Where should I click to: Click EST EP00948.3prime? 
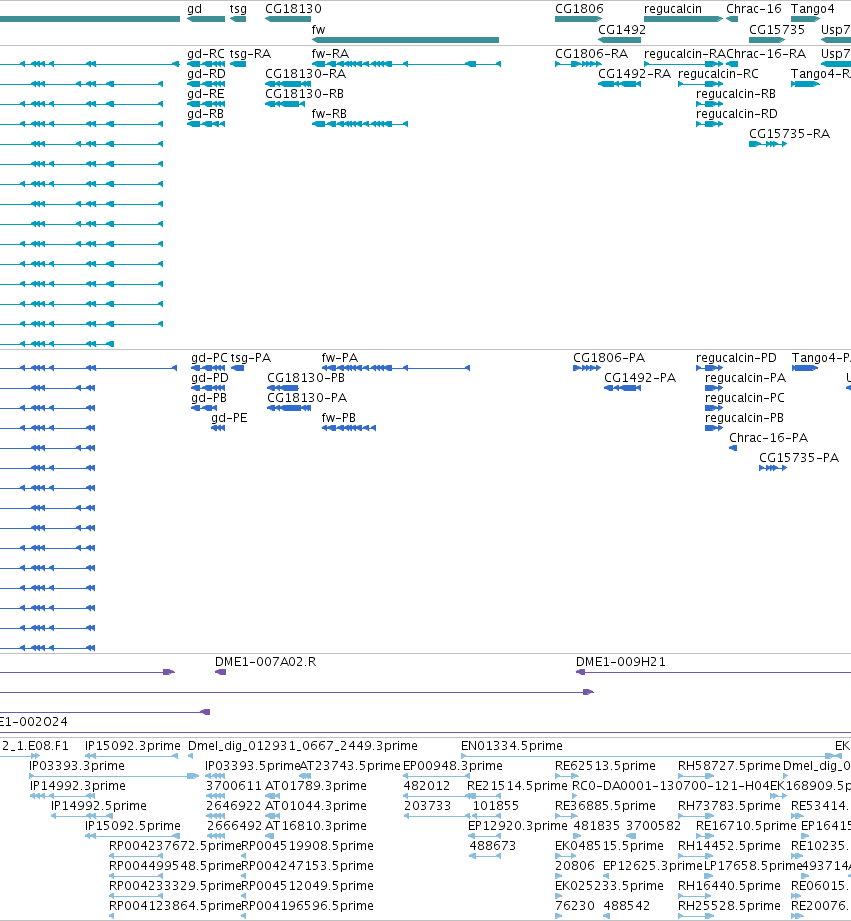click(437, 776)
